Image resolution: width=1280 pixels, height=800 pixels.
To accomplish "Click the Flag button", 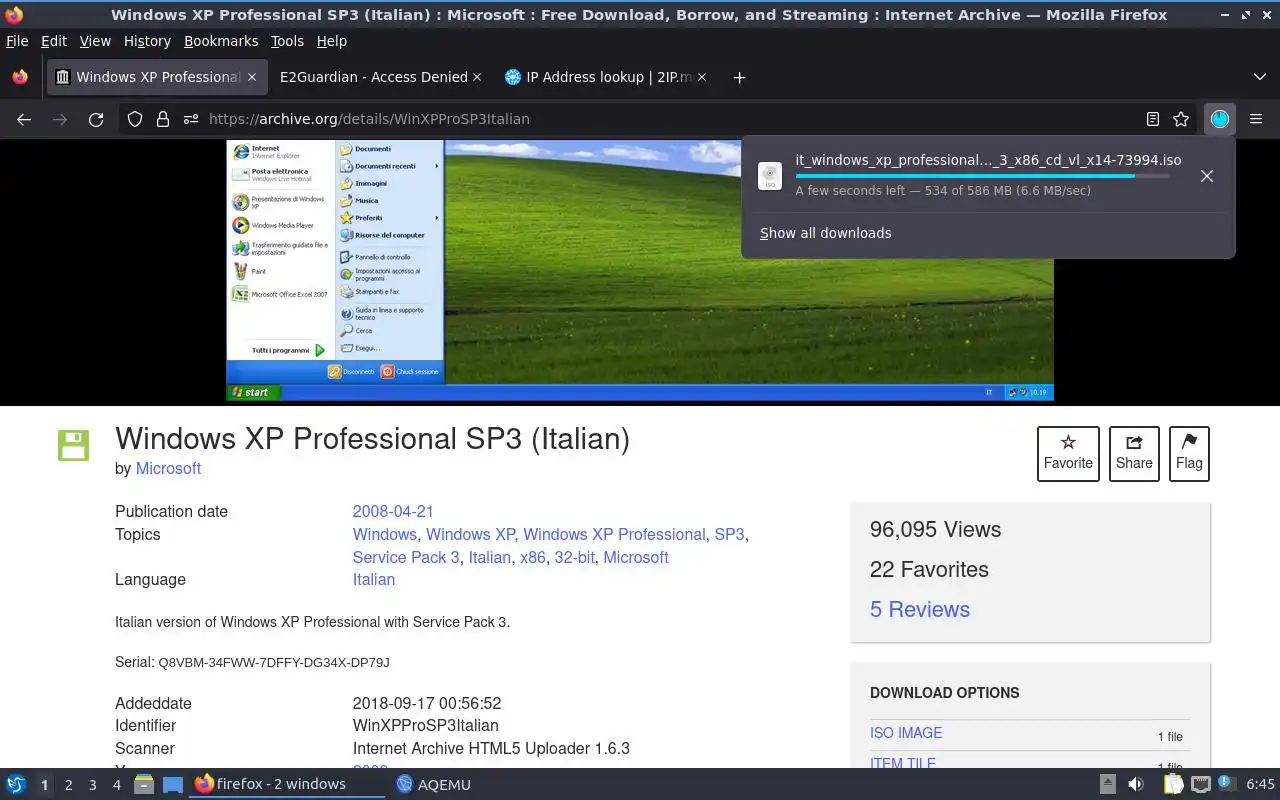I will click(1189, 453).
